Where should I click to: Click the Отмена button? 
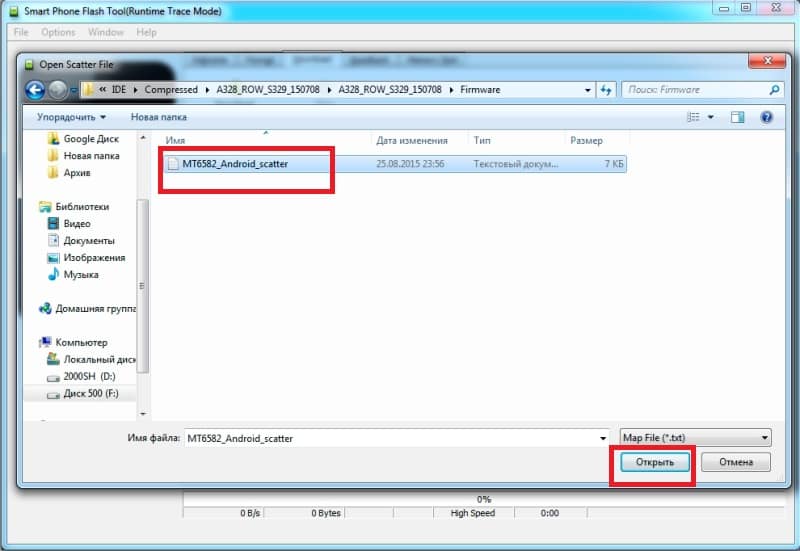pos(736,462)
